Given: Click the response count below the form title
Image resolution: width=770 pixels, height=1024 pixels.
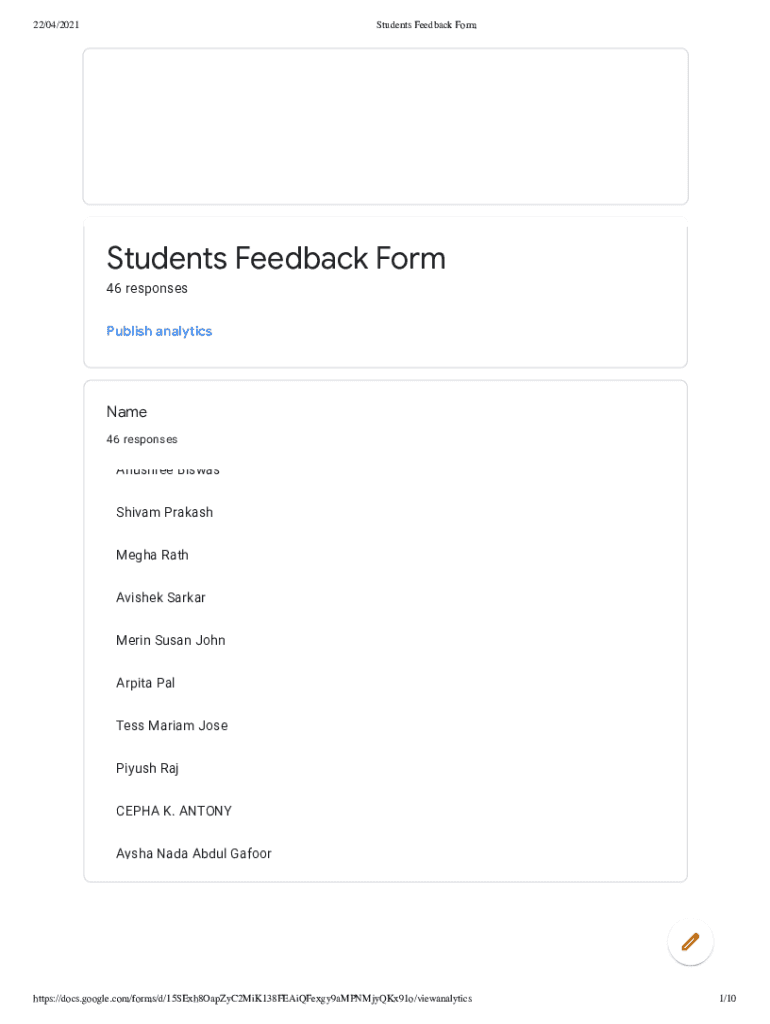Looking at the screenshot, I should click(147, 289).
